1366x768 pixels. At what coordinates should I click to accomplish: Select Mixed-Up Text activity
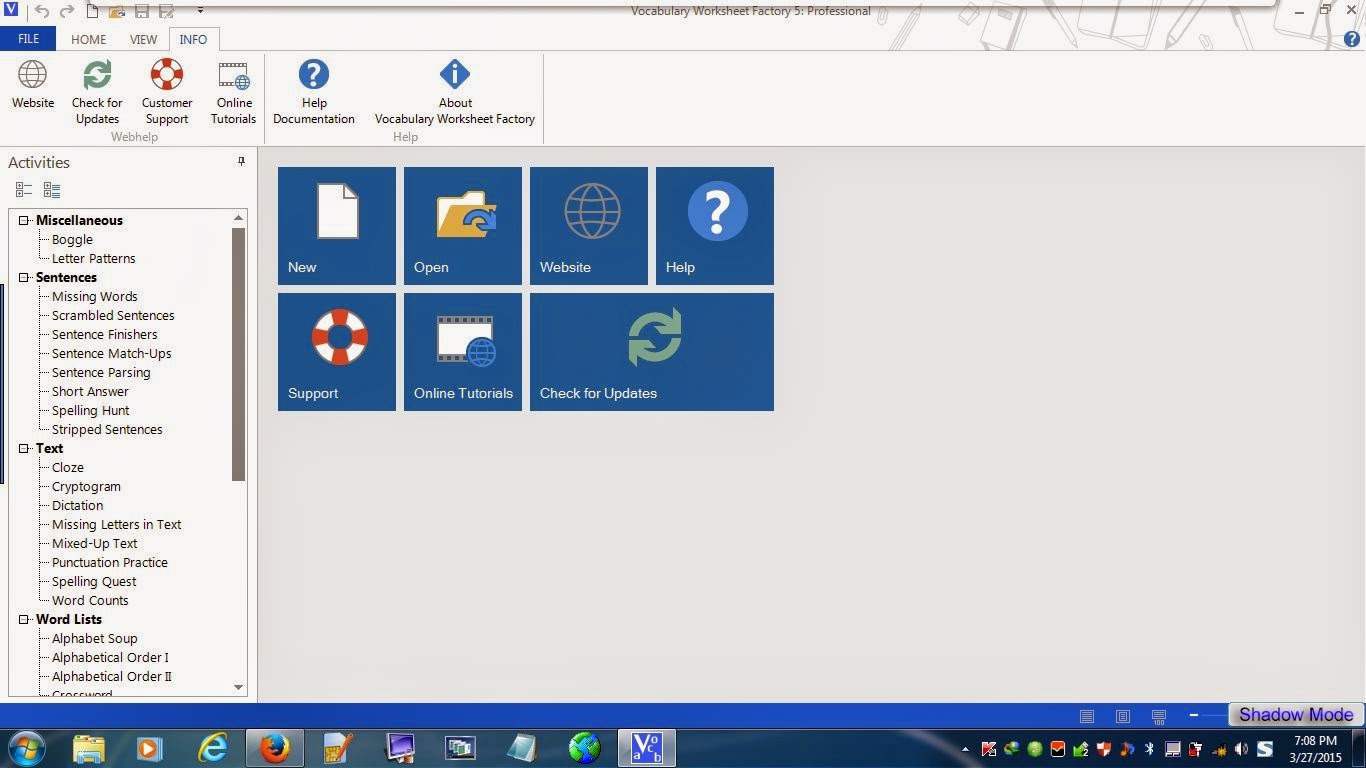(95, 543)
